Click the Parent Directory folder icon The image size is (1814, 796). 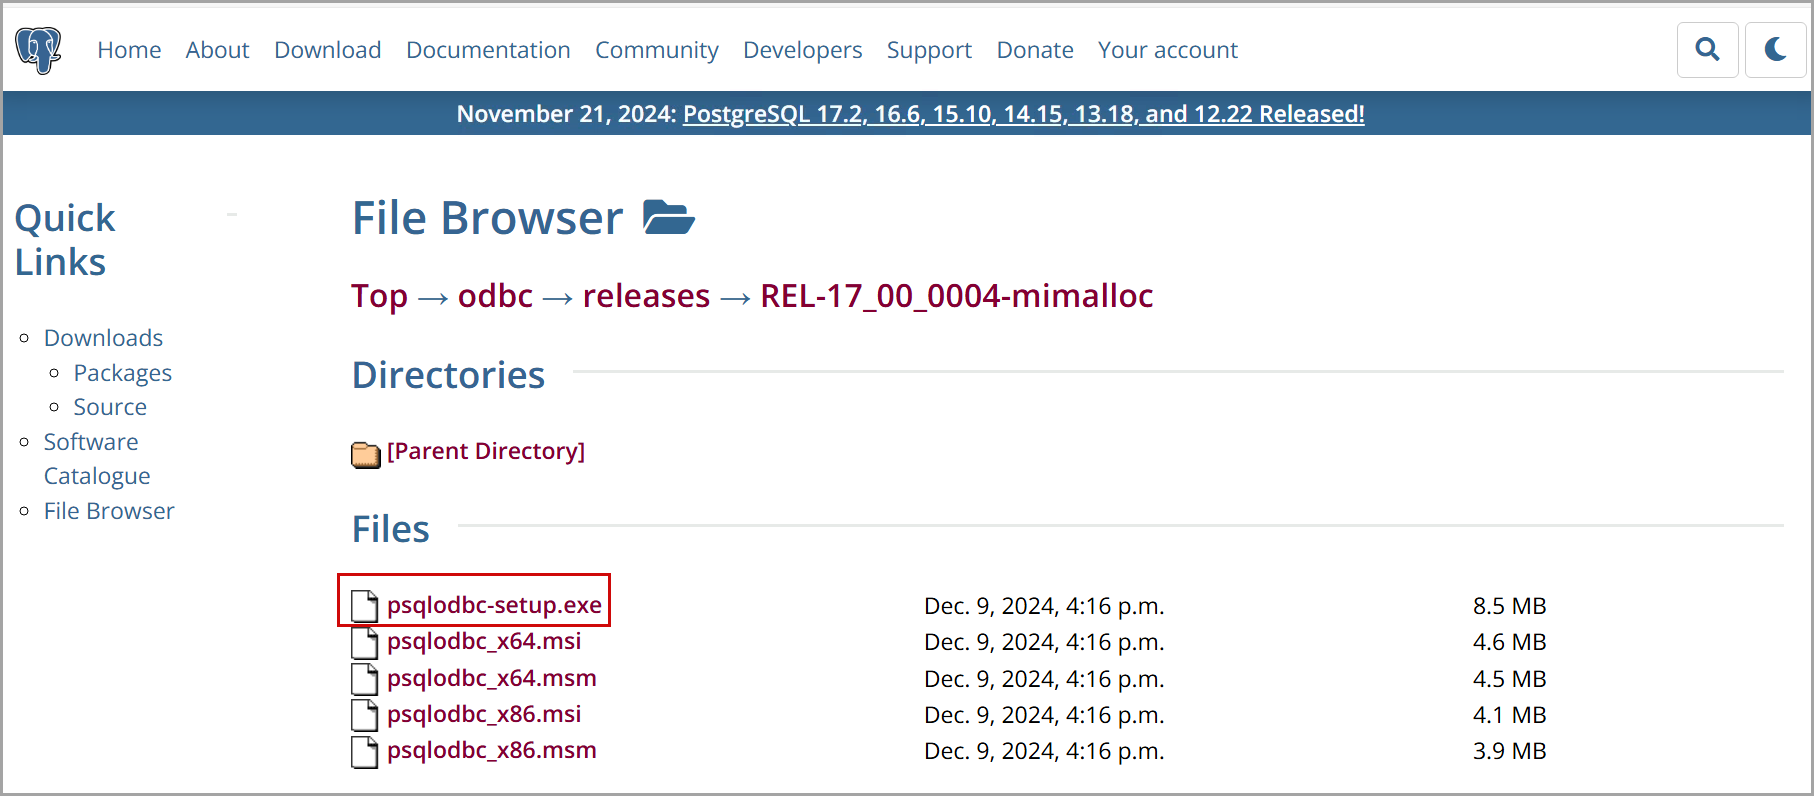pos(366,454)
